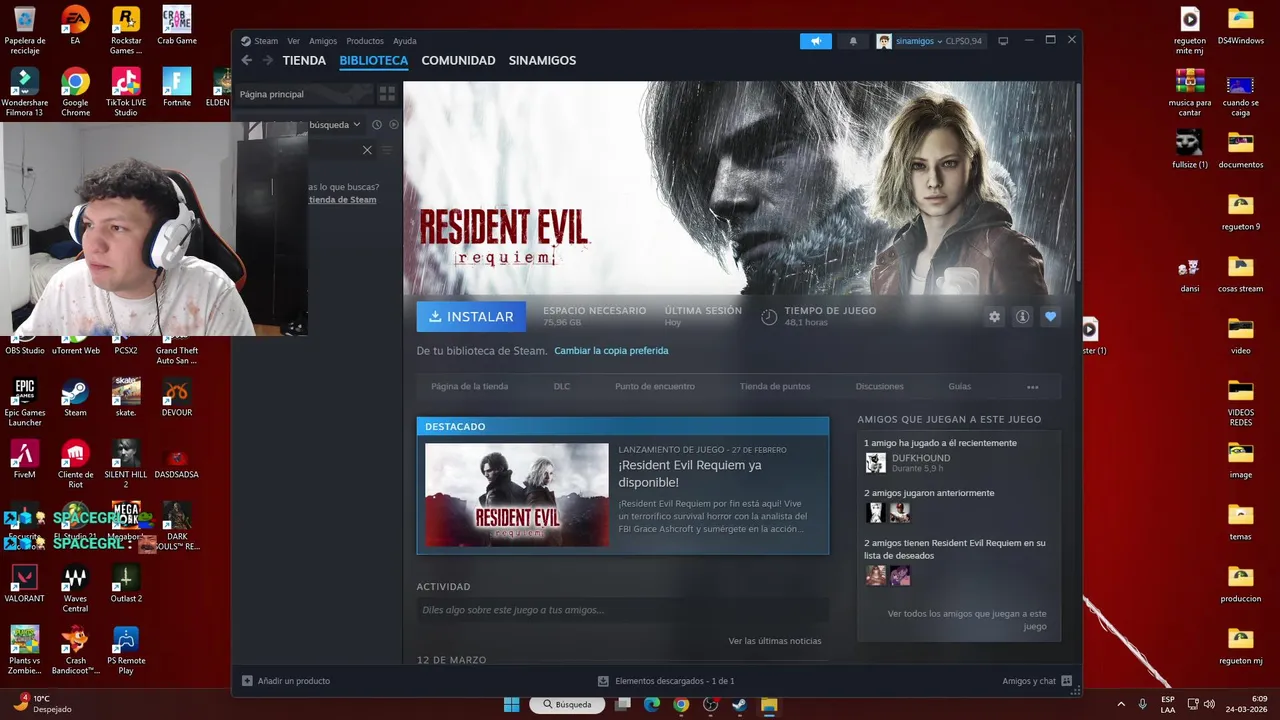Open the advanced filter icon beside the search box
The image size is (1280, 720).
pyautogui.click(x=388, y=150)
